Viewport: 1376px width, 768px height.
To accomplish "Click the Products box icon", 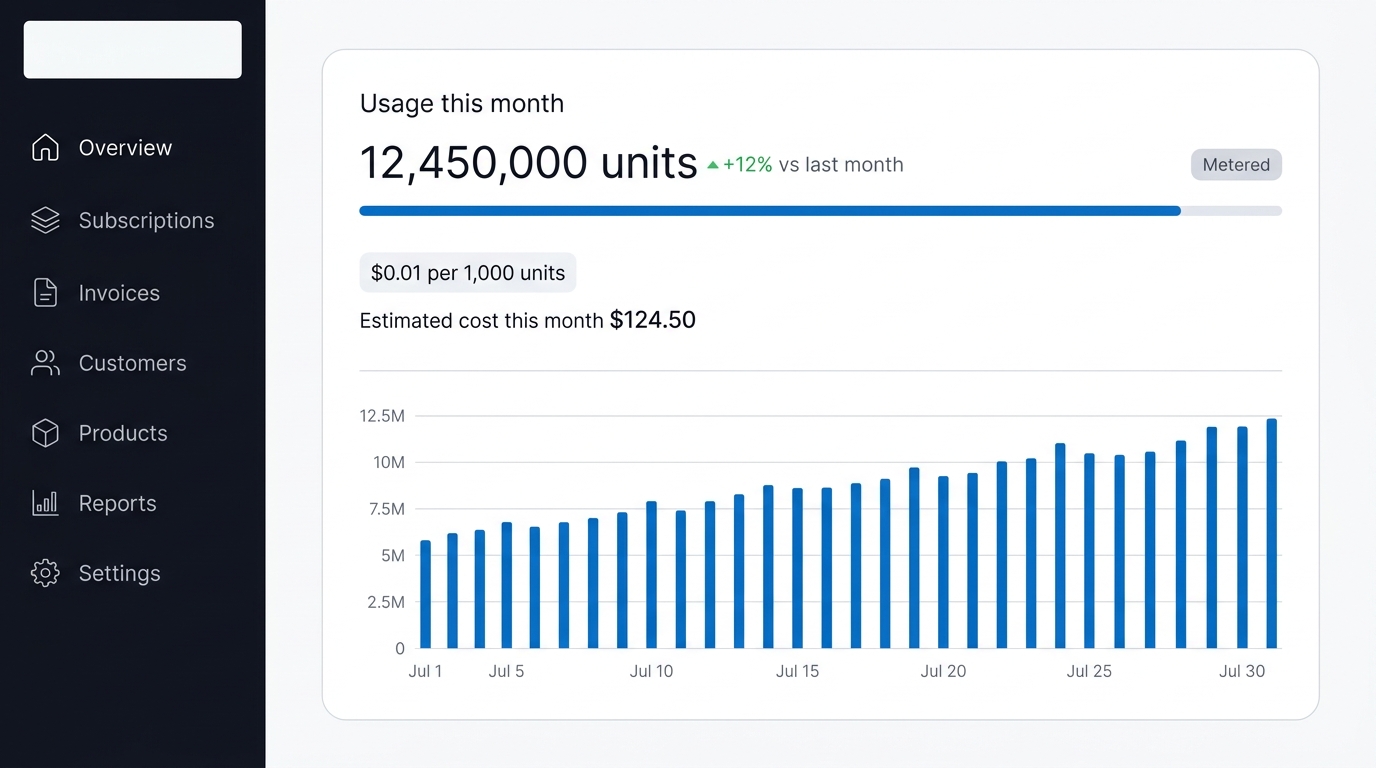I will (x=45, y=433).
